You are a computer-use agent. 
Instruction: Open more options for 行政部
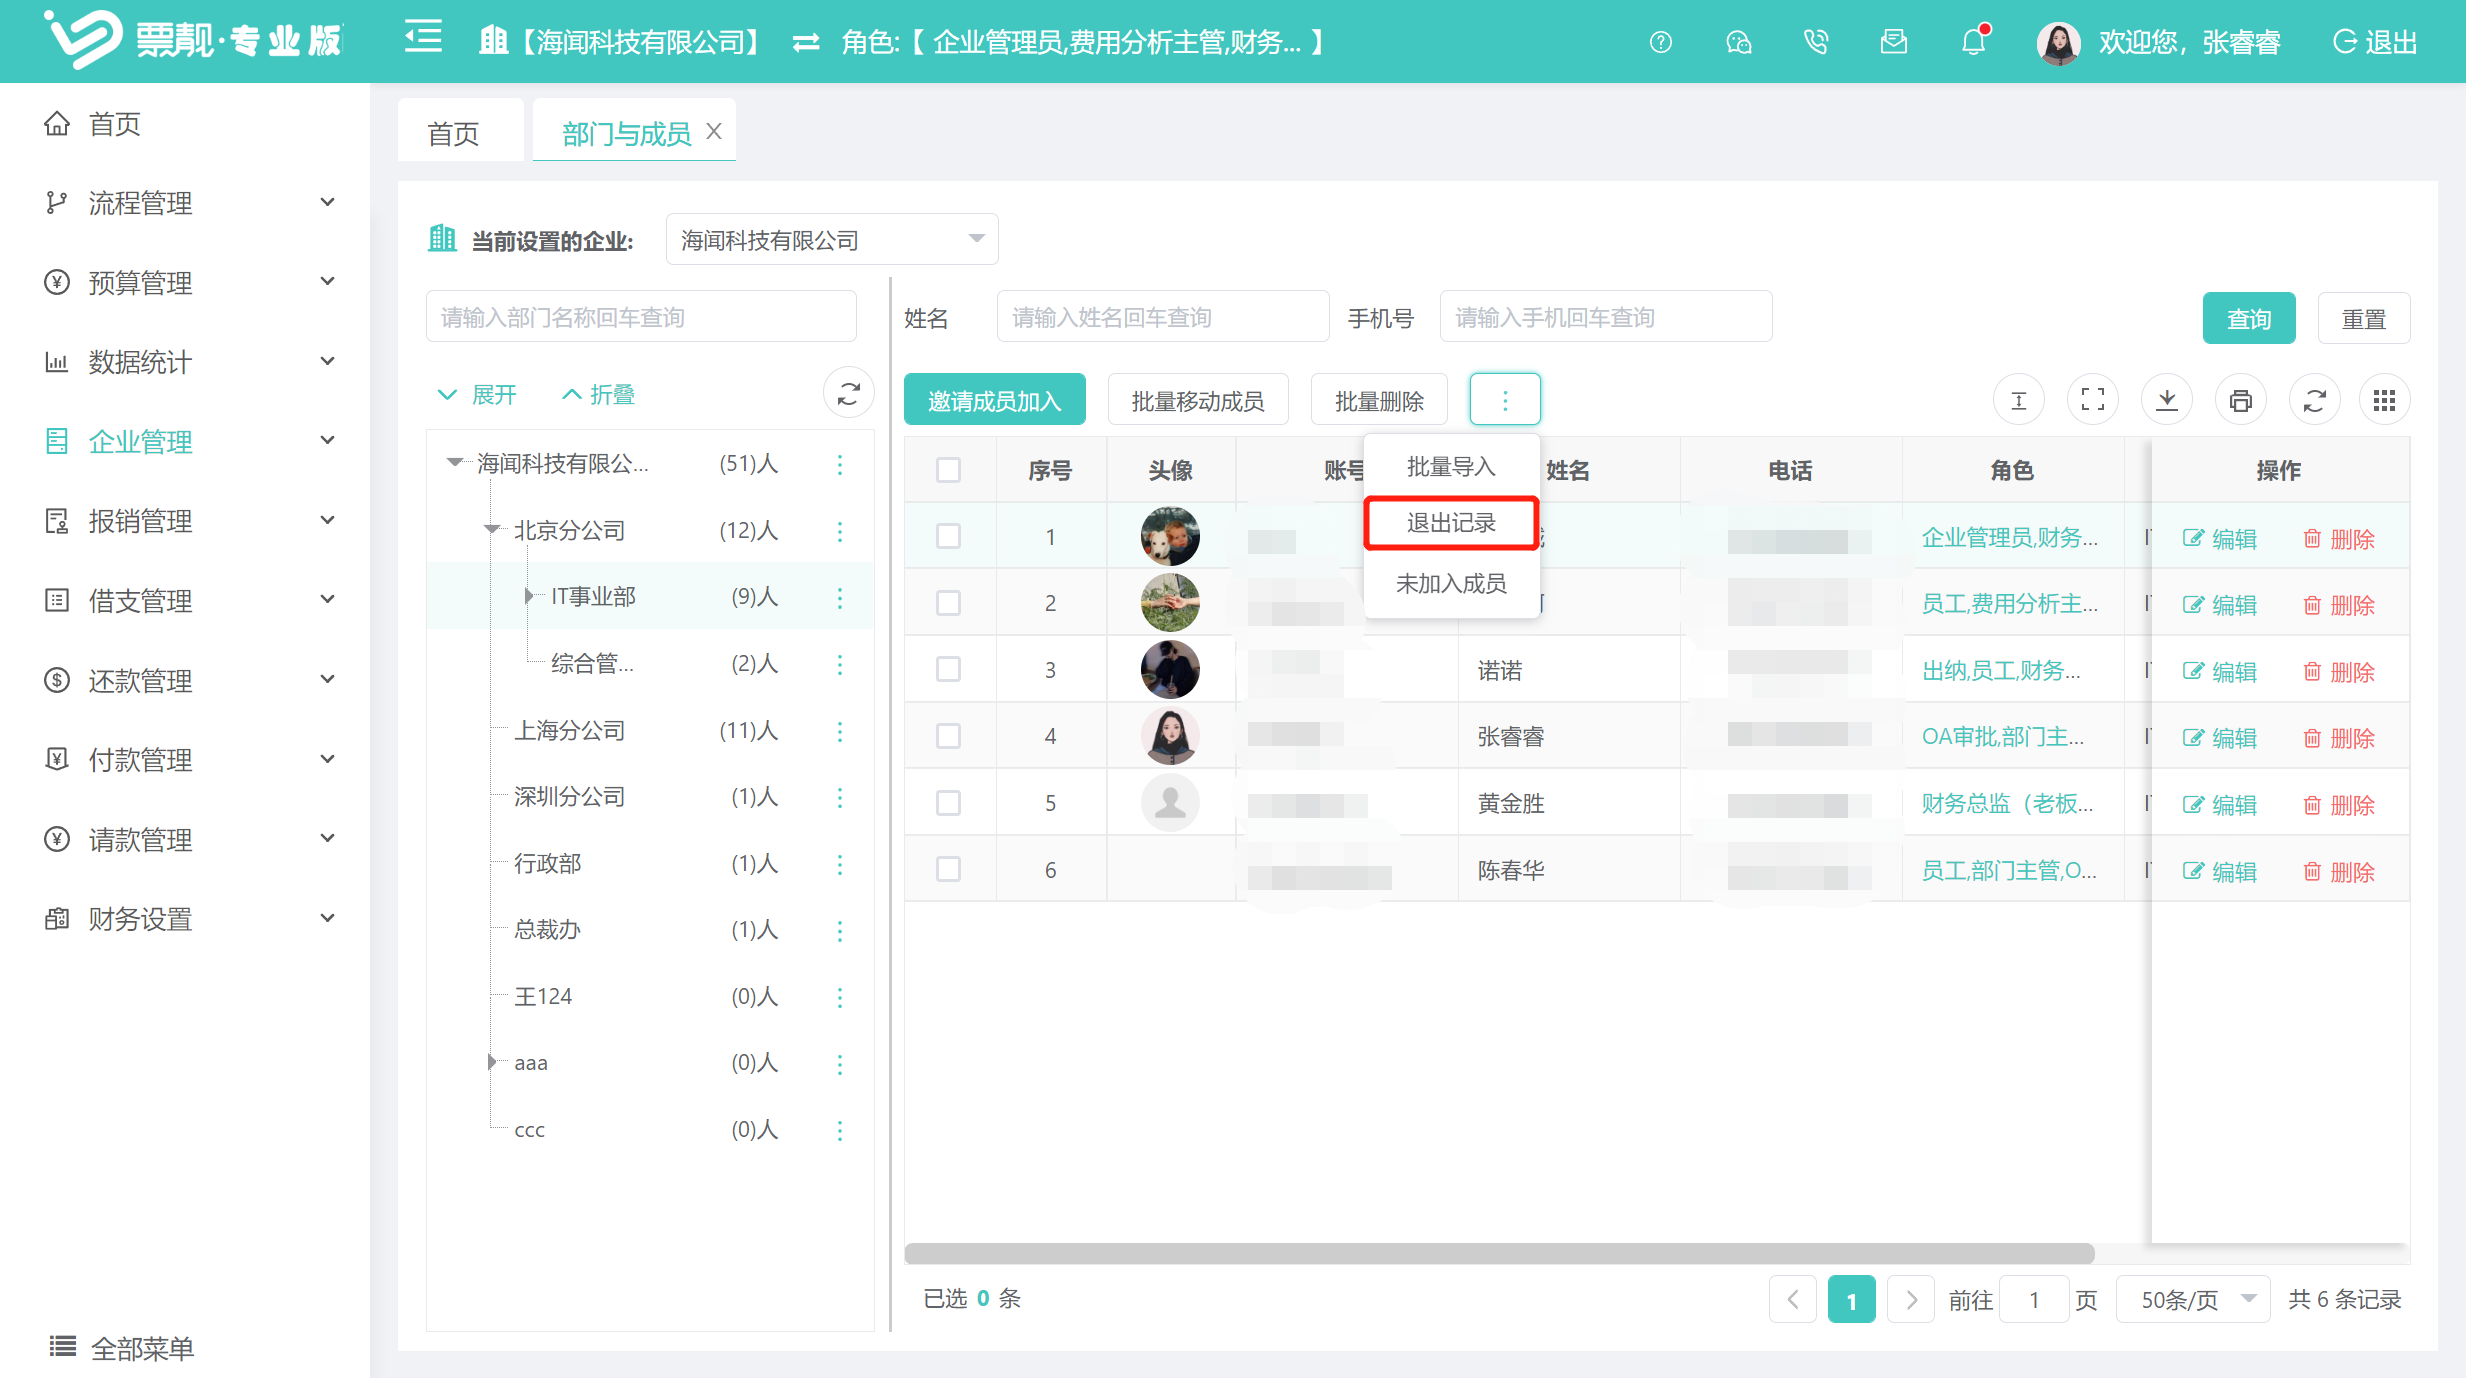[840, 864]
